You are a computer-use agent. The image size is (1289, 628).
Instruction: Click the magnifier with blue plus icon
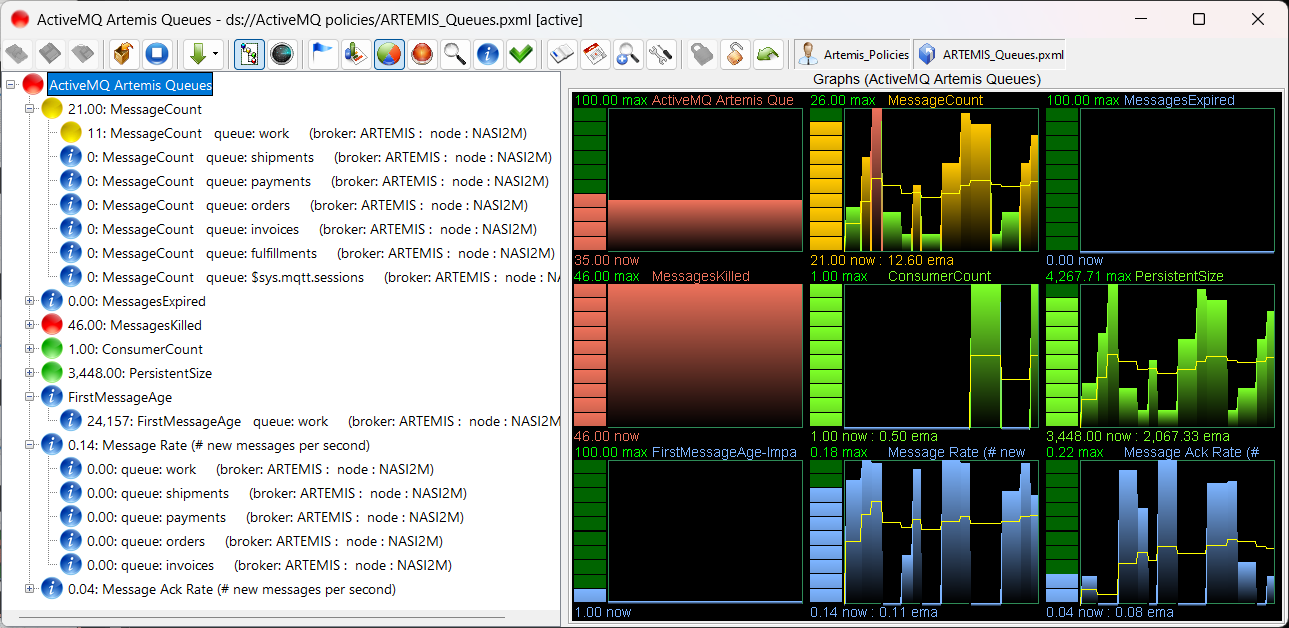[627, 54]
